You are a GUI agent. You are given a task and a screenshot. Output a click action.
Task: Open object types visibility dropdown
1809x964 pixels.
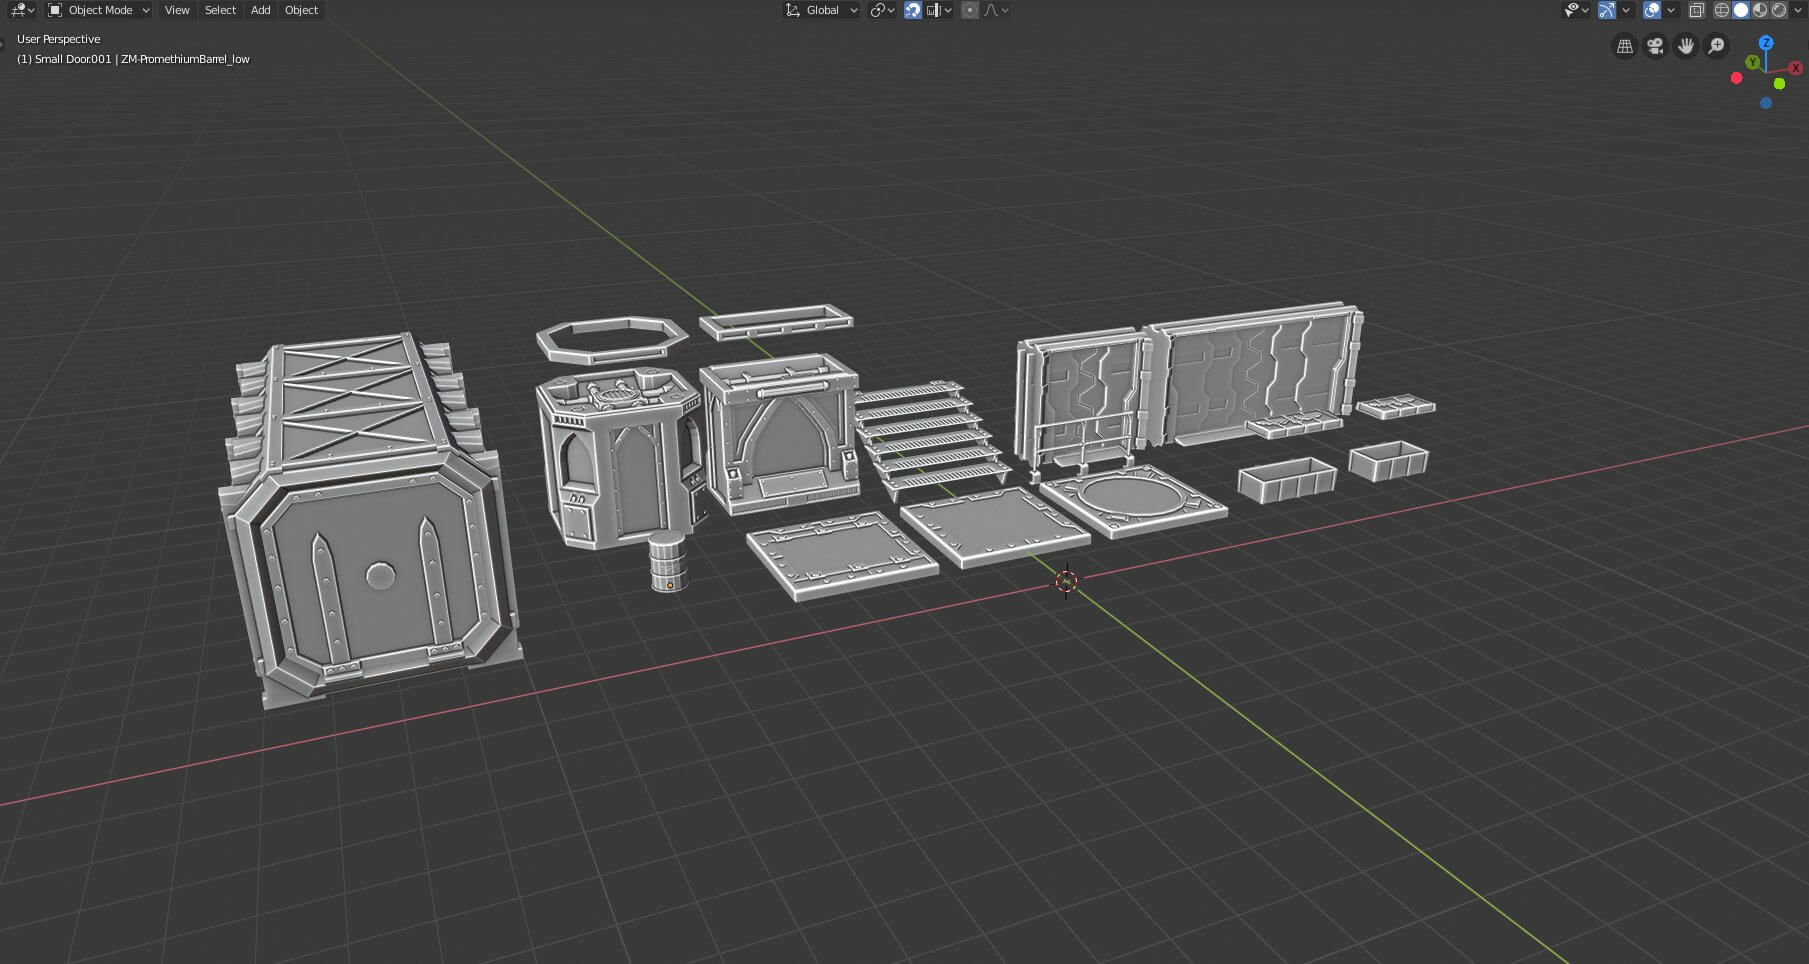1576,10
